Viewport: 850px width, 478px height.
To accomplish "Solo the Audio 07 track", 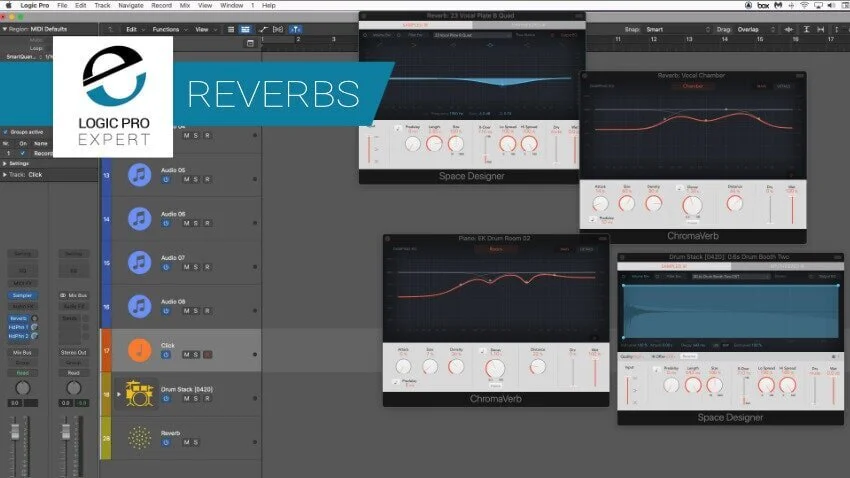I will click(196, 267).
